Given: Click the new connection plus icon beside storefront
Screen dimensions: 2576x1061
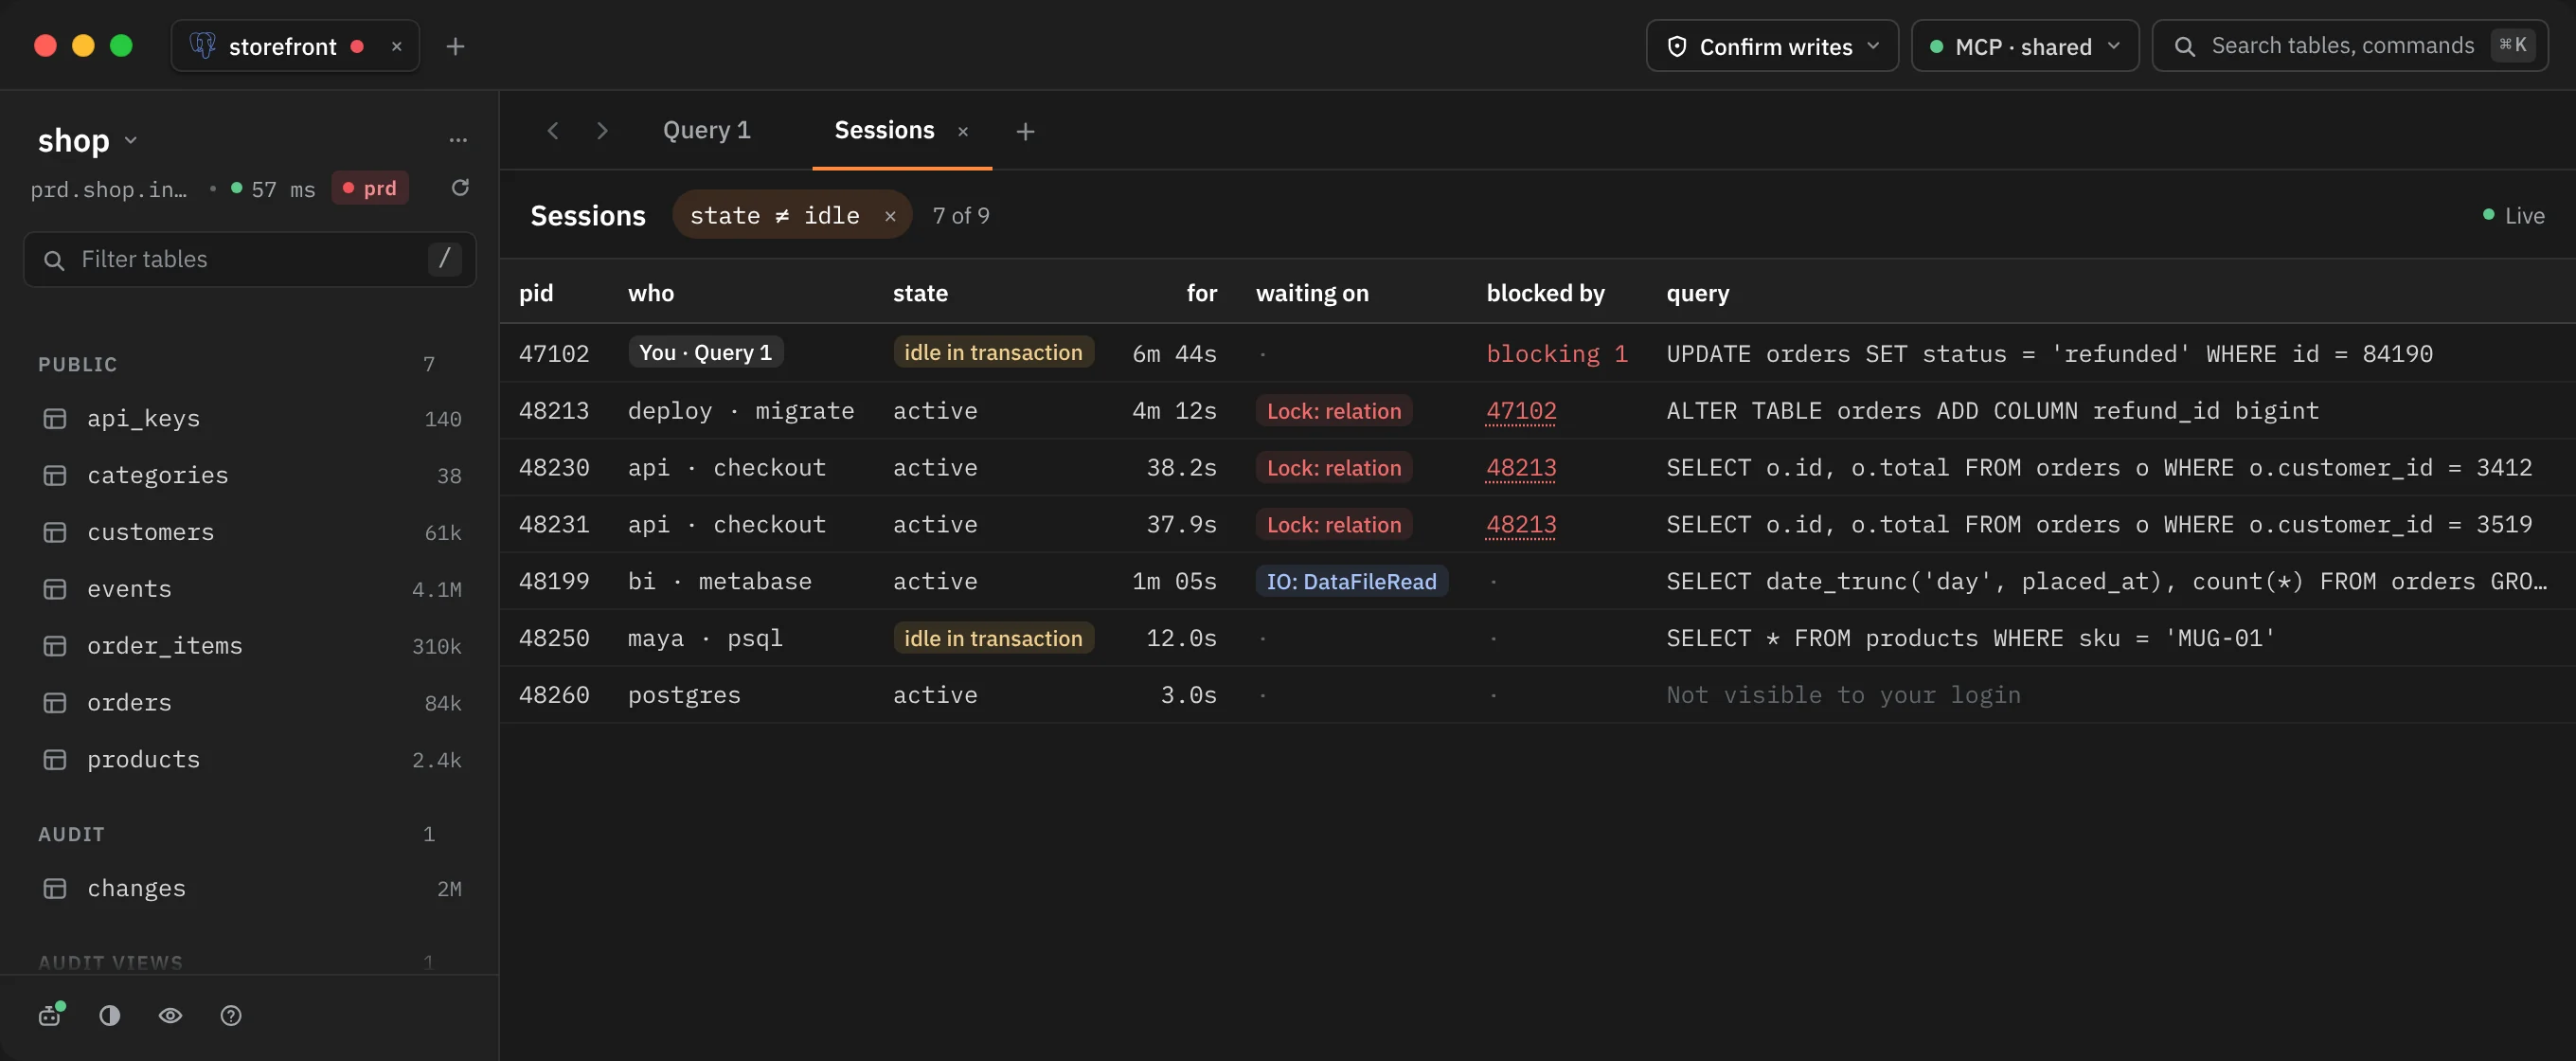Looking at the screenshot, I should pyautogui.click(x=455, y=46).
